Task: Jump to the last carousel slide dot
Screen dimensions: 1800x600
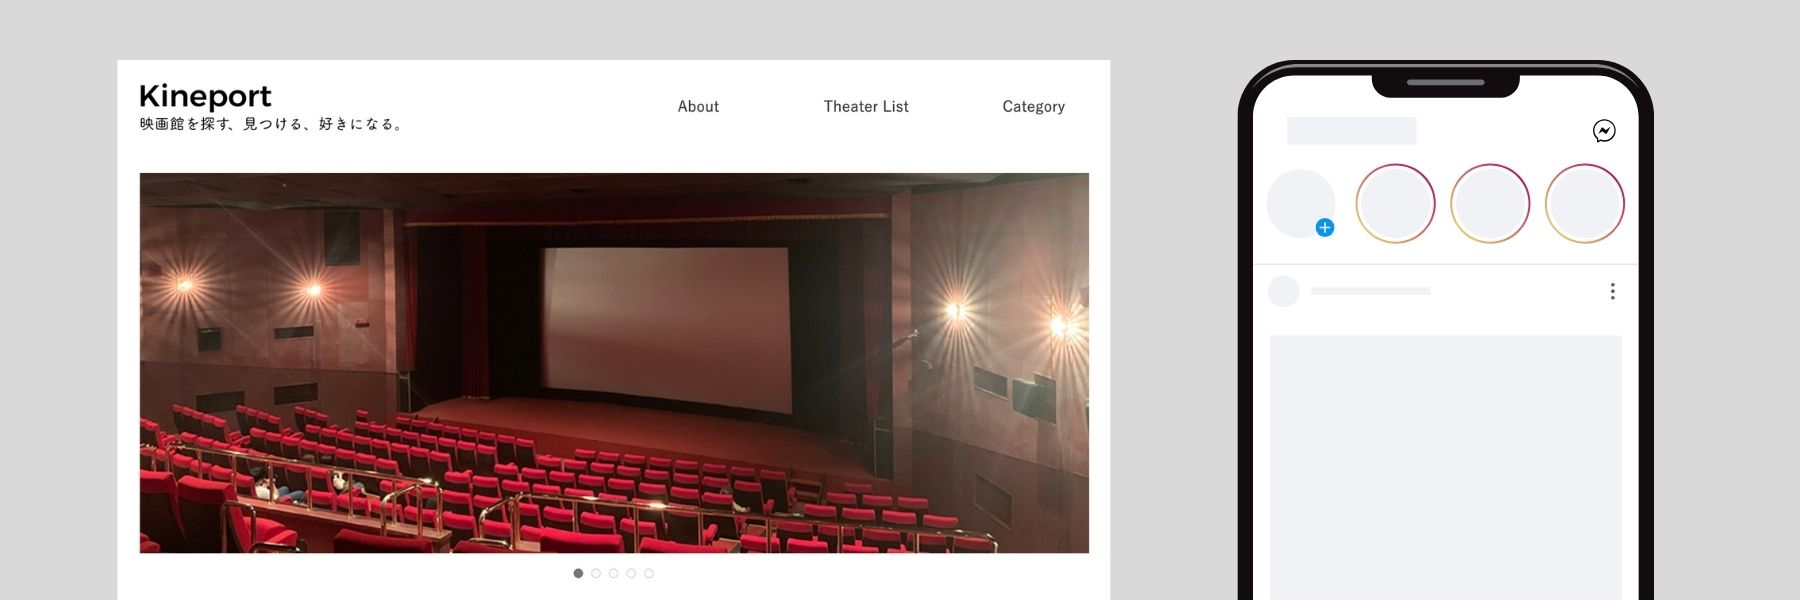Action: [649, 573]
